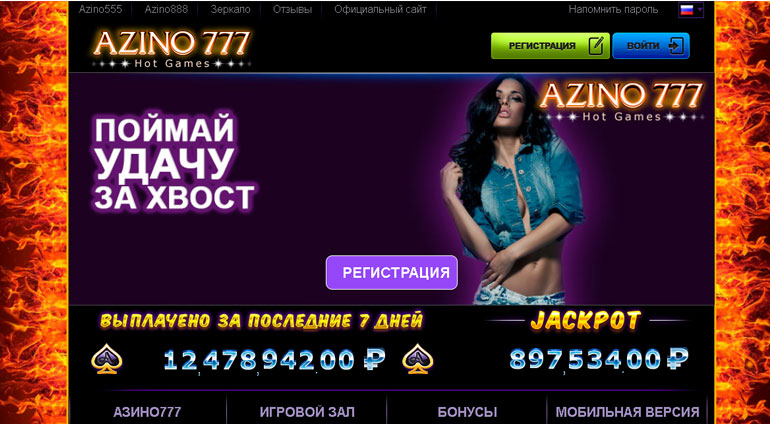Viewport: 770px width, 425px height.
Task: Open the Зеркало link
Action: coord(230,9)
